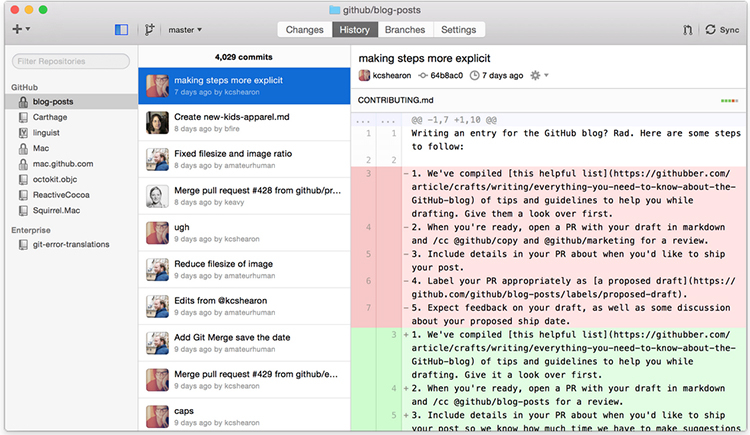Screen dimensions: 750x435
Task: Select commit 'Edits from @kcshearon'
Action: pyautogui.click(x=244, y=306)
